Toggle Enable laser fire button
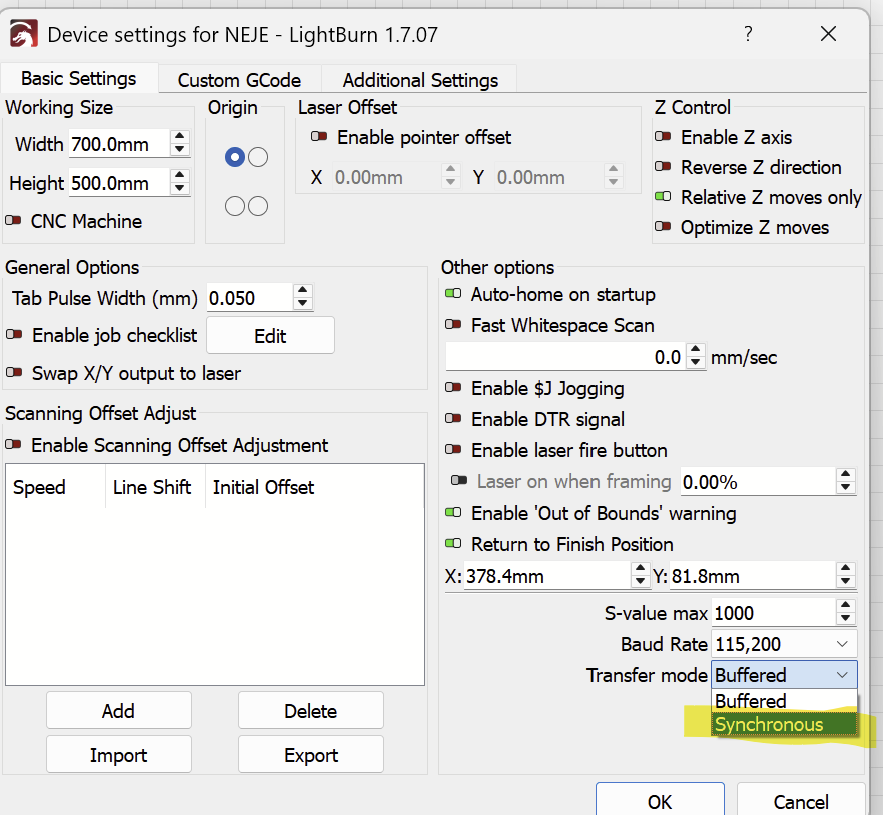 click(x=453, y=450)
